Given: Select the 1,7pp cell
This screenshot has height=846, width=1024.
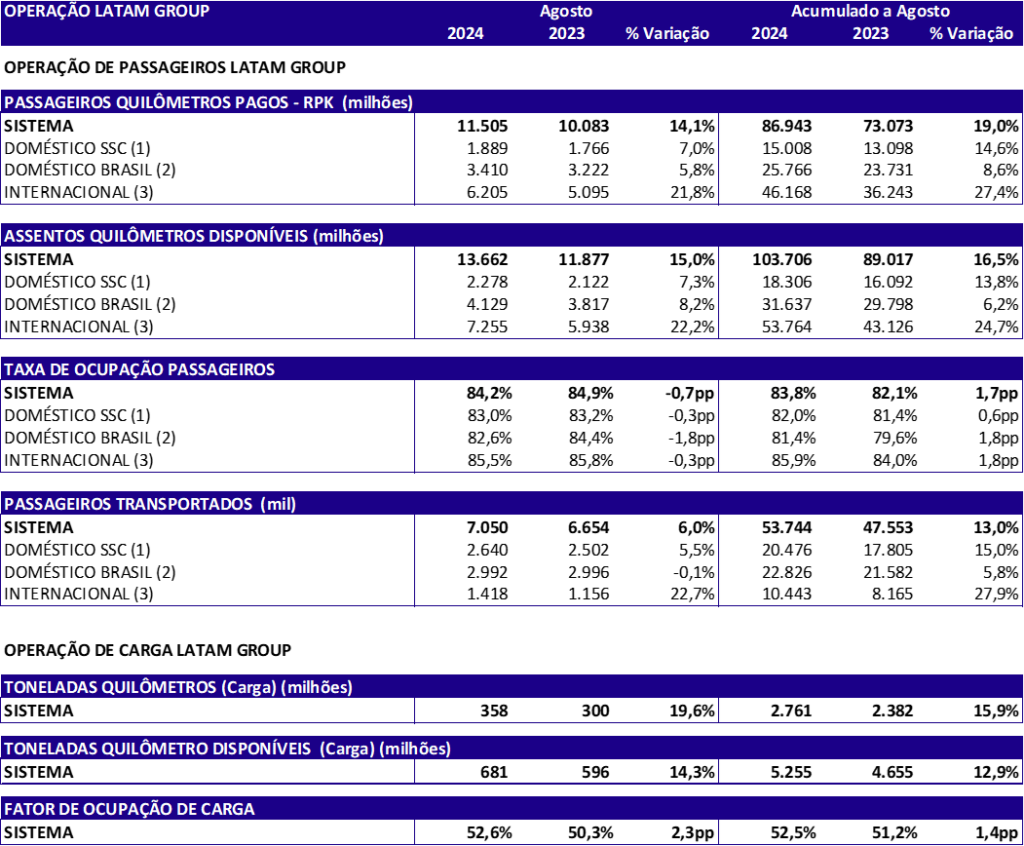Looking at the screenshot, I should point(998,393).
